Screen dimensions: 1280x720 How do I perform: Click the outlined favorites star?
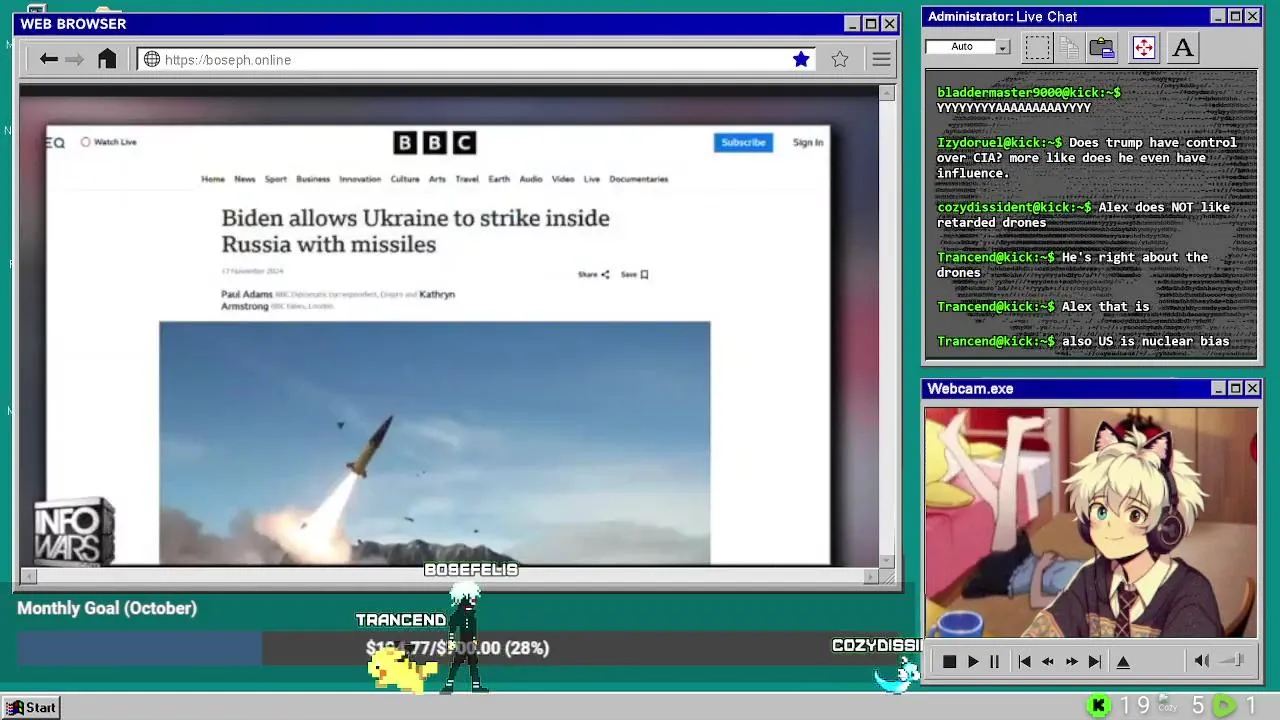840,59
